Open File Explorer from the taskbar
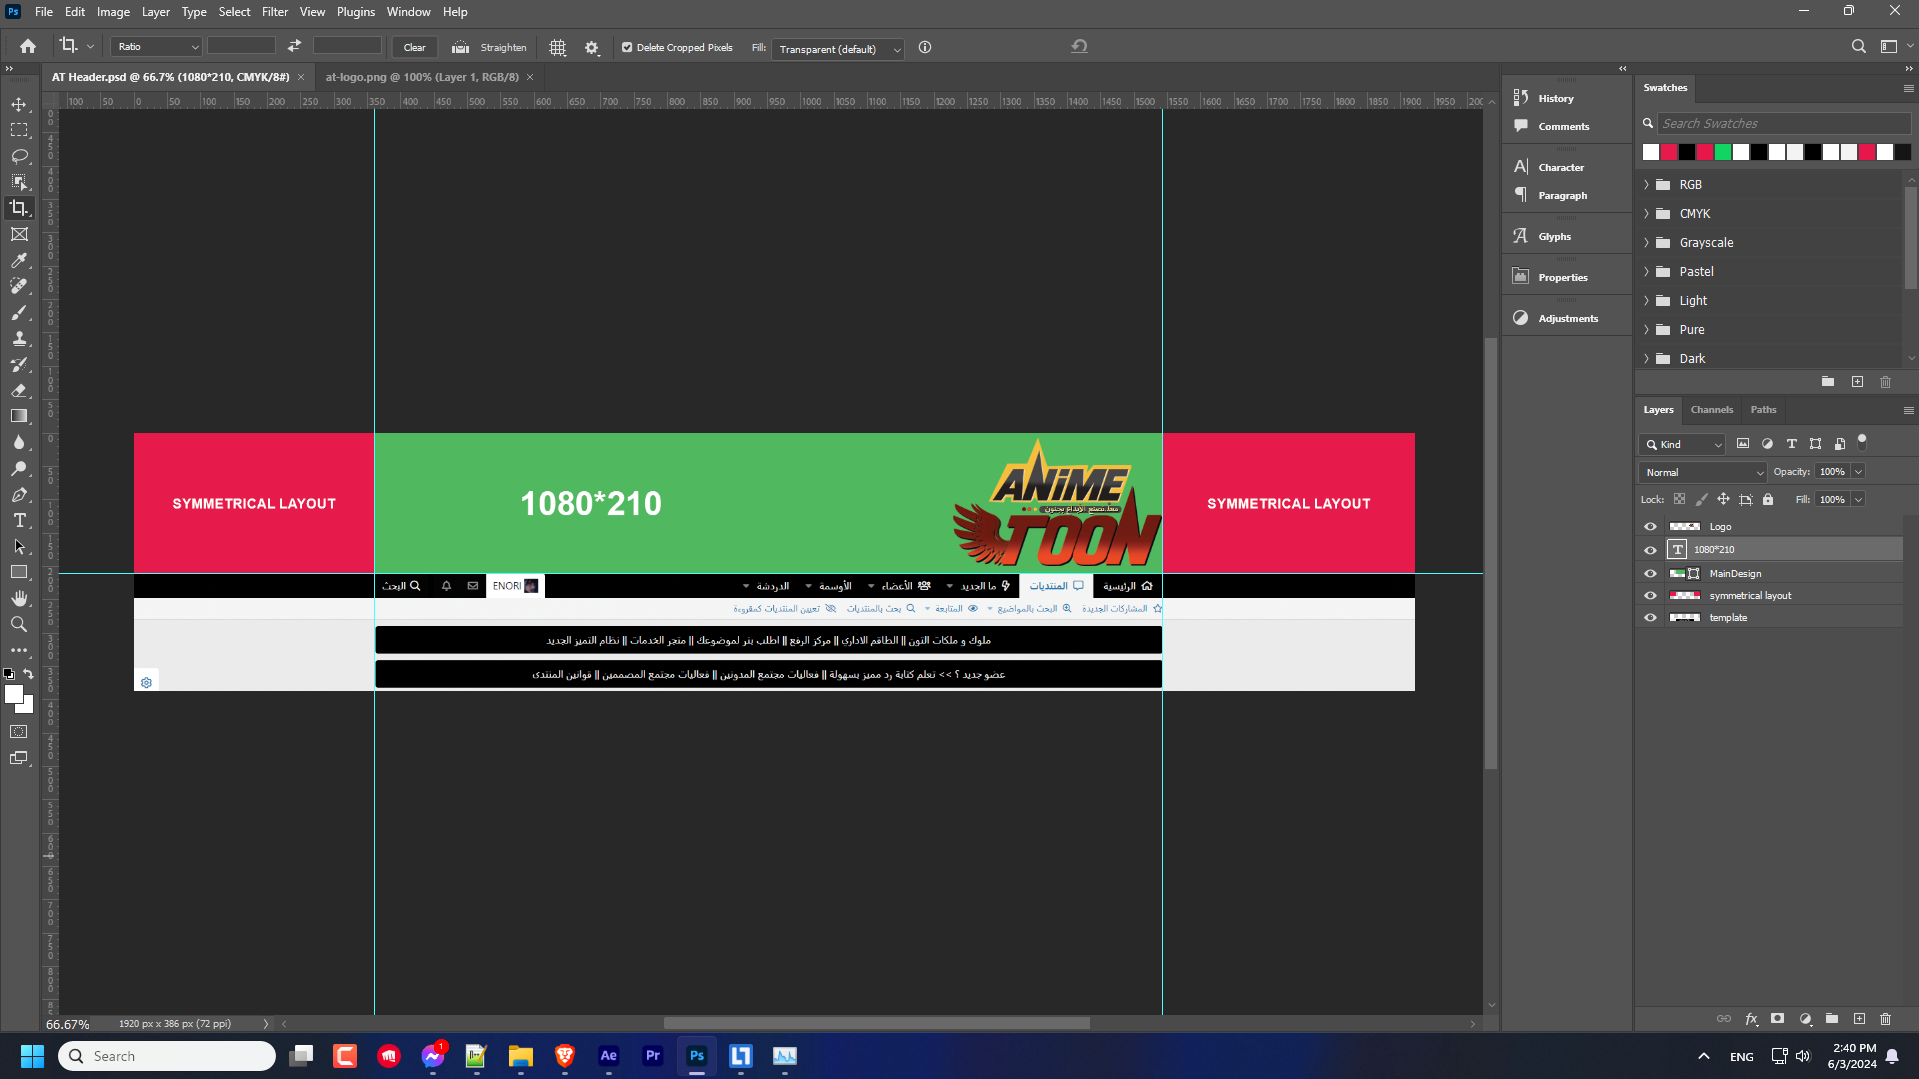This screenshot has height=1079, width=1919. [521, 1056]
